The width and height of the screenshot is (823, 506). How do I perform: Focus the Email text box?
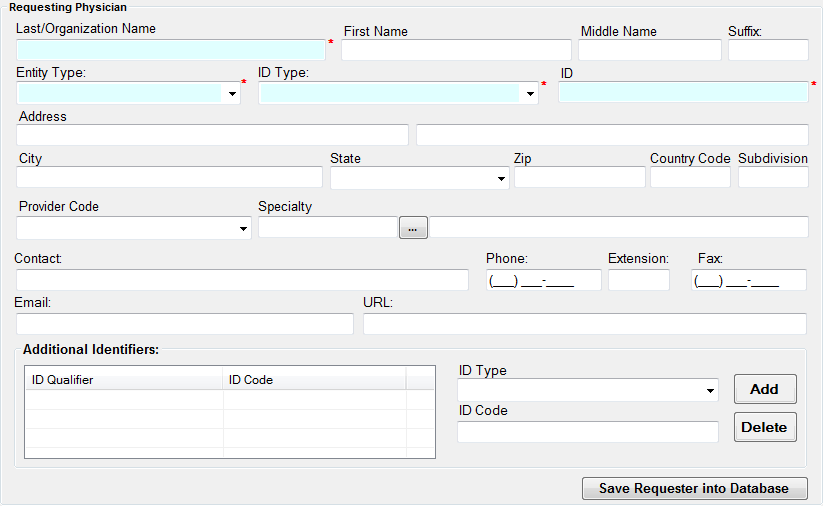185,324
